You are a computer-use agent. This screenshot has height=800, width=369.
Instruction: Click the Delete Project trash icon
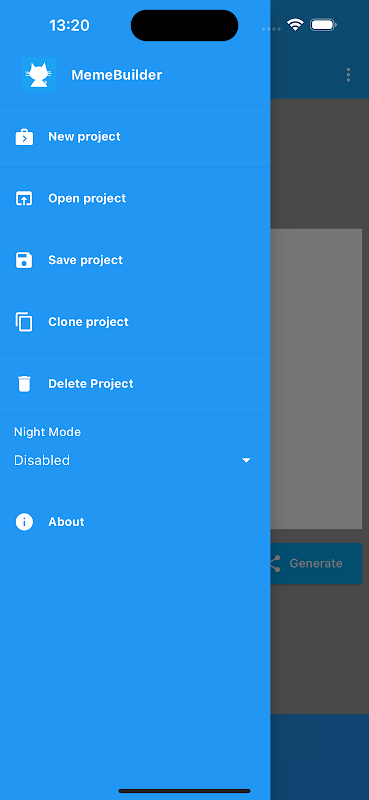pyautogui.click(x=24, y=384)
